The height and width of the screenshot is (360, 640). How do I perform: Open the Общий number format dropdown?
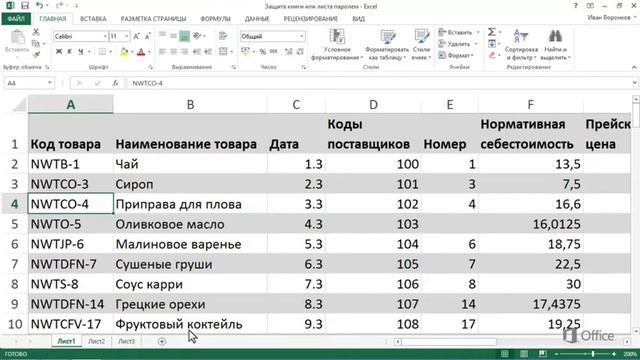302,36
